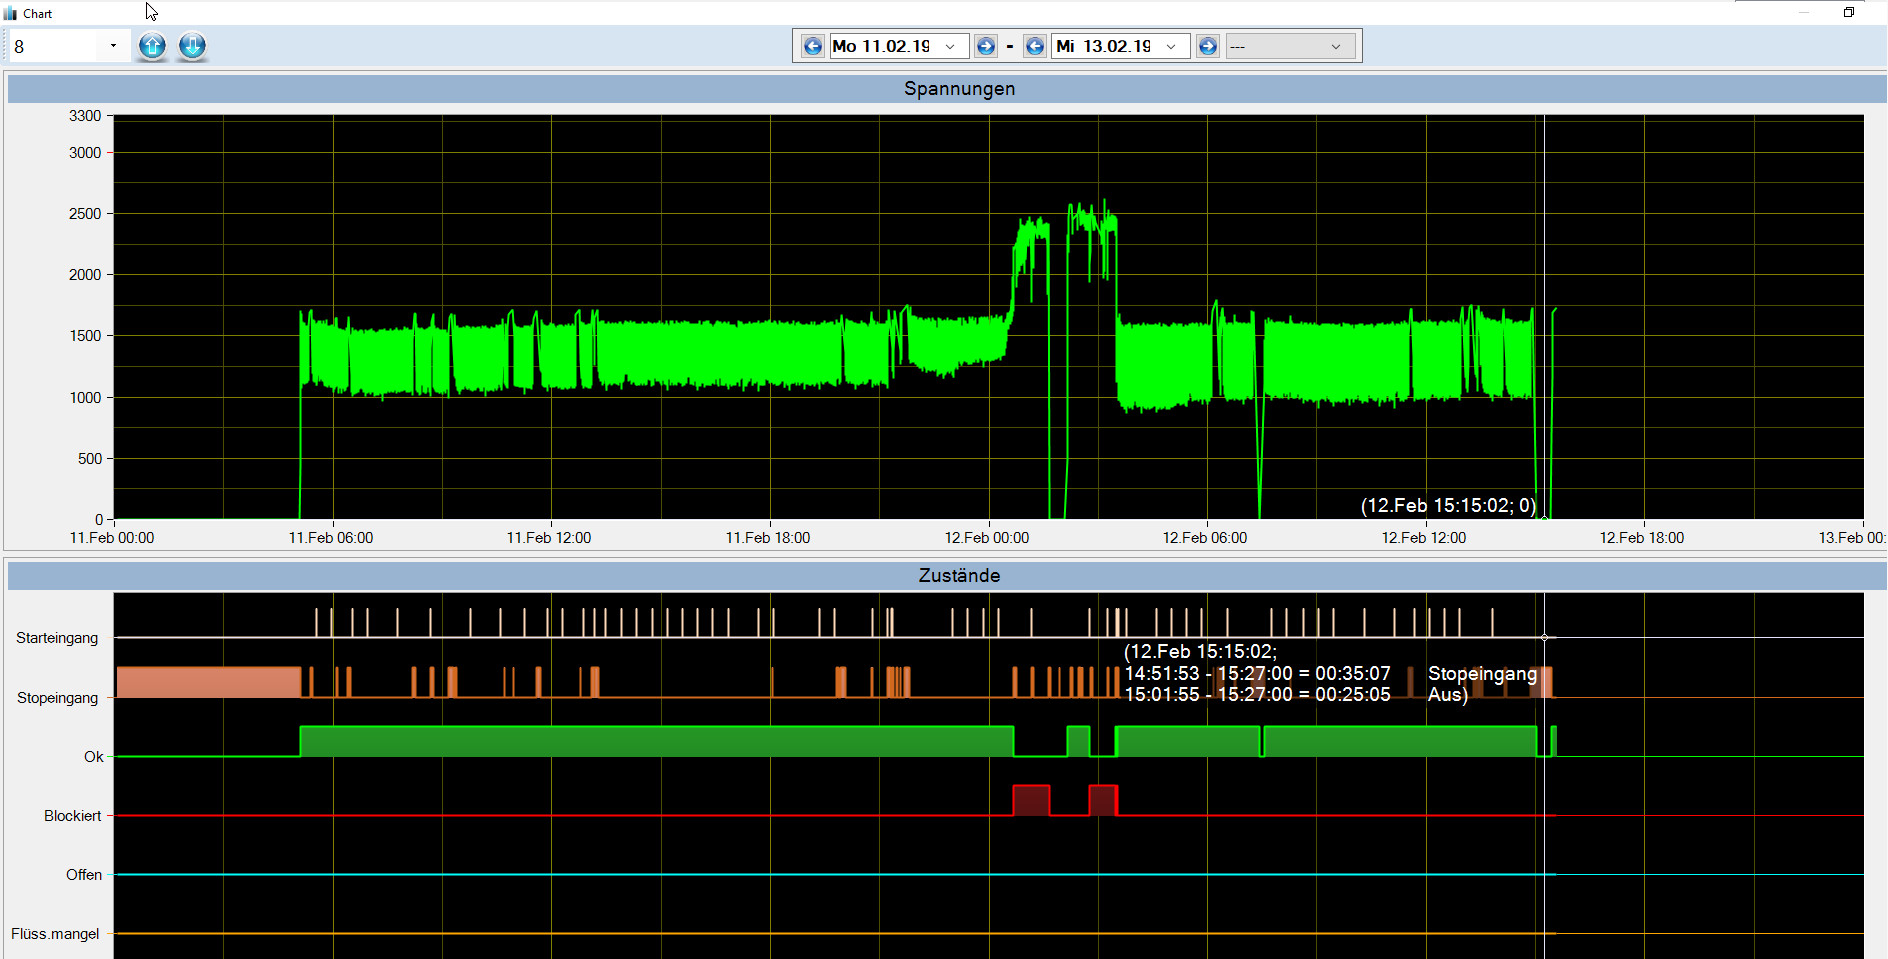Click the Stopeingang row label
Viewport: 1888px width, 959px height.
click(x=57, y=698)
